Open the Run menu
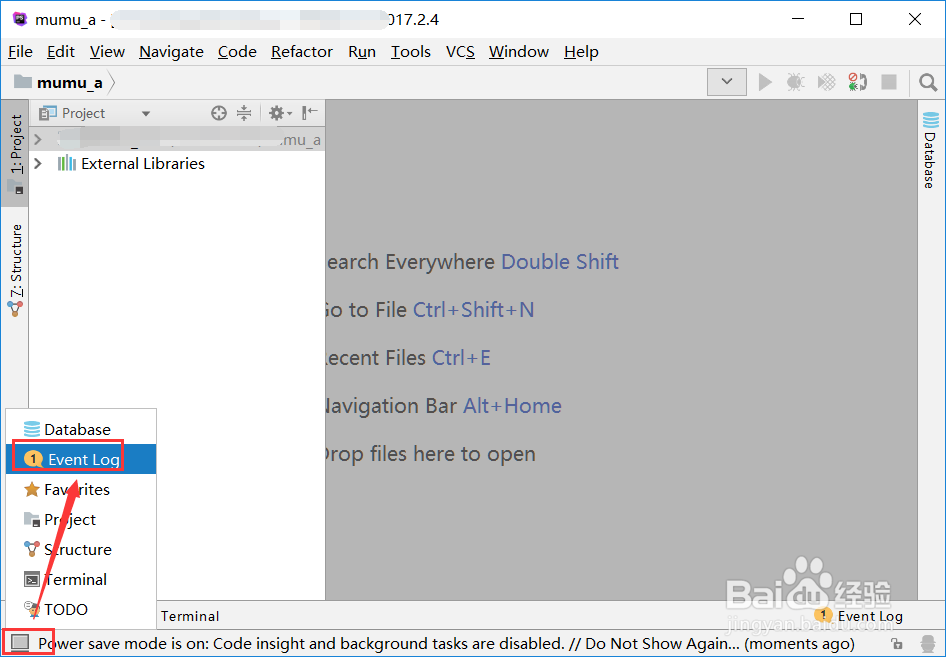This screenshot has width=946, height=657. pyautogui.click(x=362, y=52)
